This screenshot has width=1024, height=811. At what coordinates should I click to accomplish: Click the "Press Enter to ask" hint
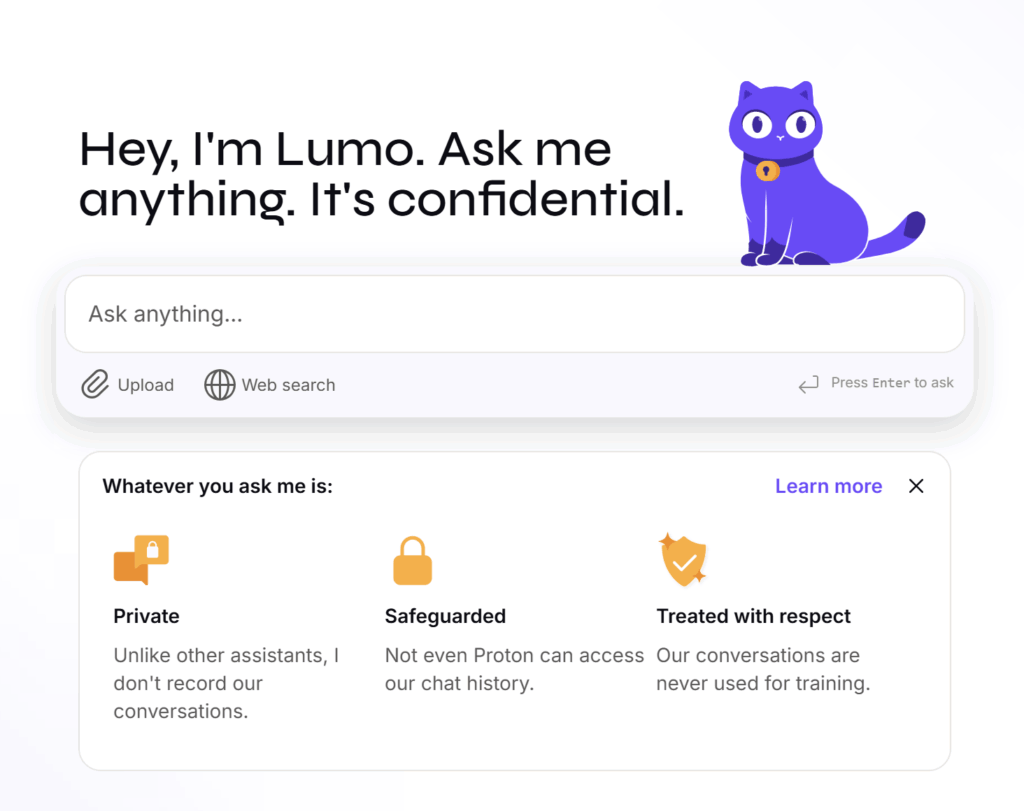[x=892, y=383]
